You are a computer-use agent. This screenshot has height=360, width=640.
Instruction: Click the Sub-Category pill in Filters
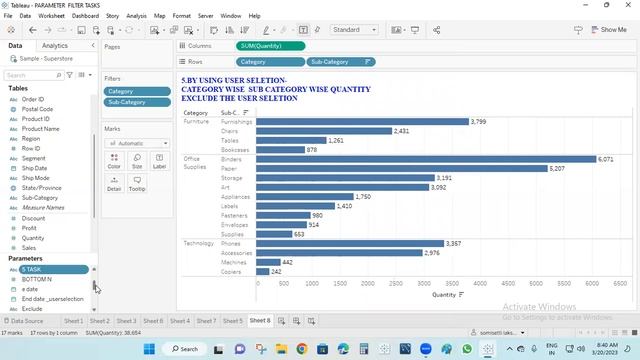coord(137,102)
